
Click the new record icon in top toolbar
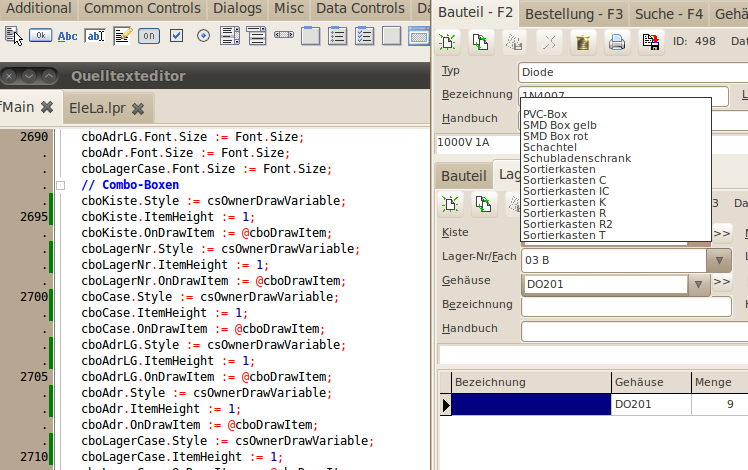tap(447, 42)
